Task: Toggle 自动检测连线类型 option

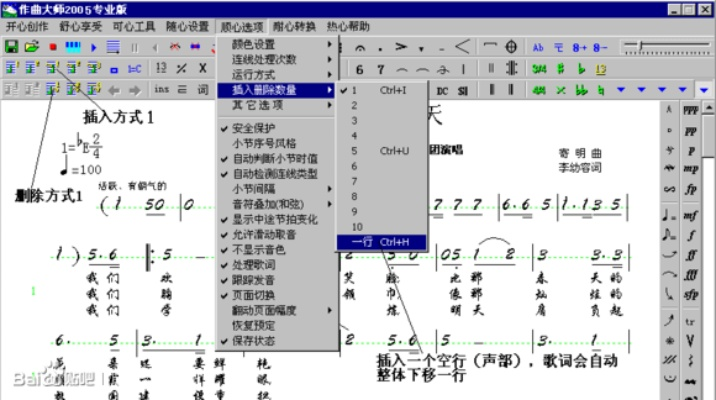Action: click(277, 174)
